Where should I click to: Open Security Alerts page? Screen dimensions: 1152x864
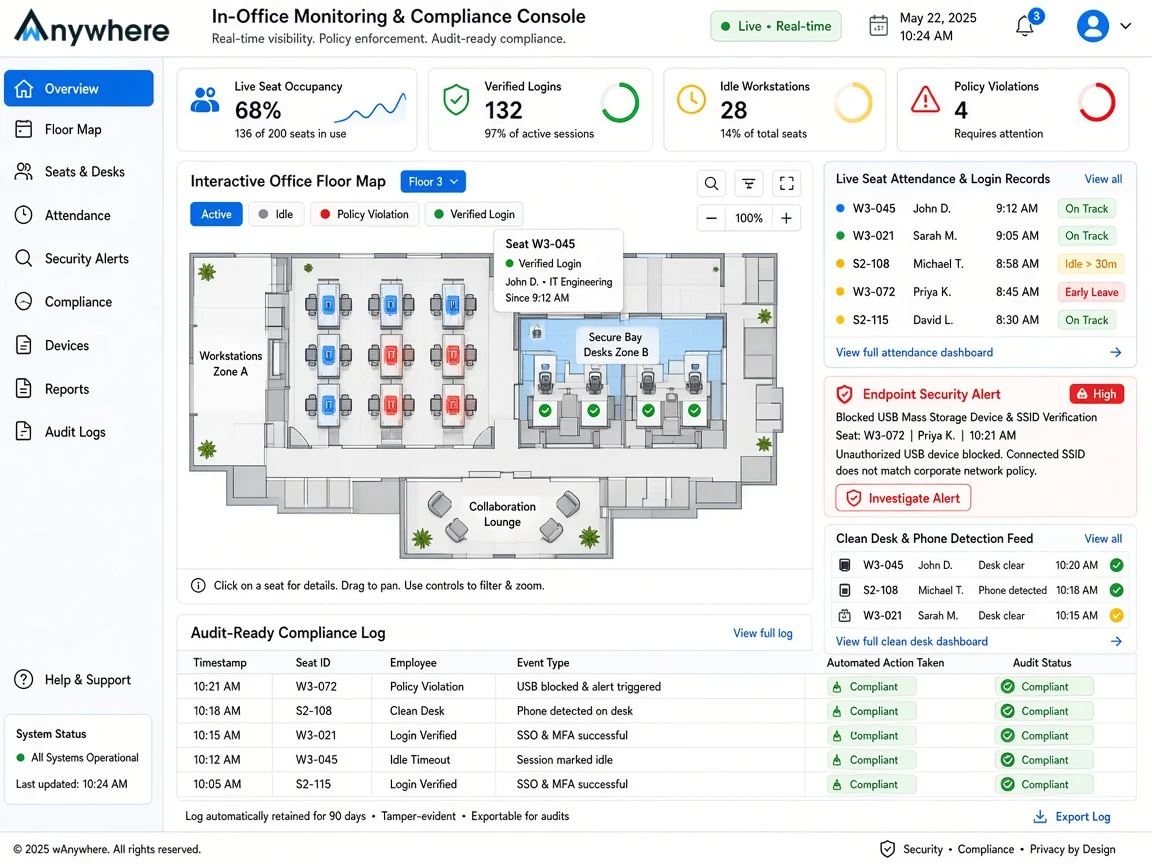pyautogui.click(x=79, y=259)
